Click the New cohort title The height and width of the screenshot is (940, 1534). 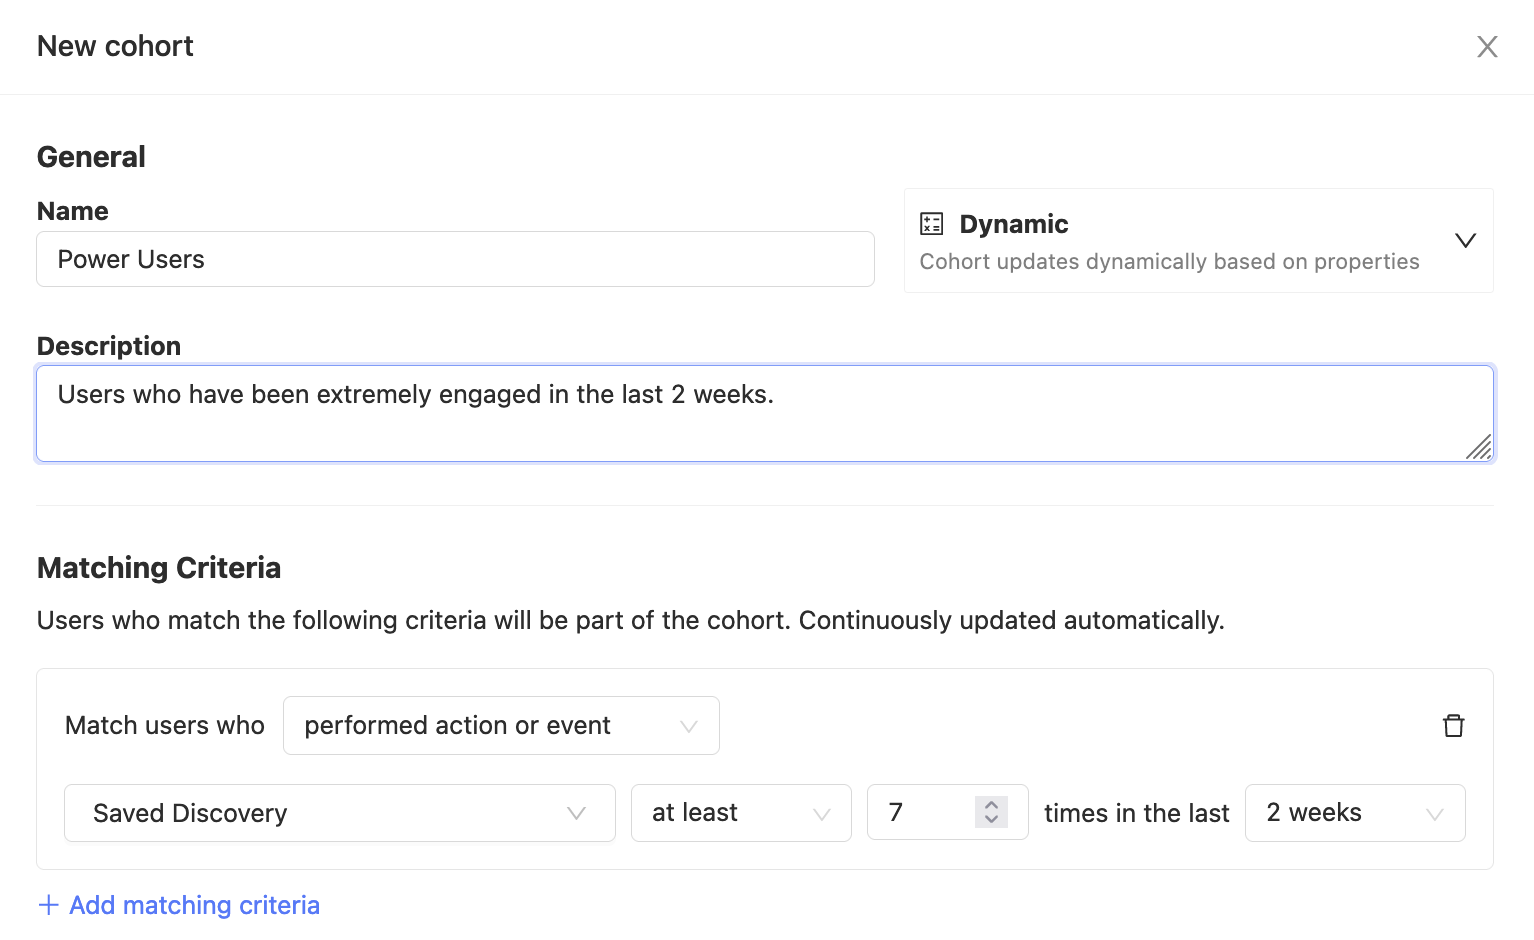click(115, 46)
